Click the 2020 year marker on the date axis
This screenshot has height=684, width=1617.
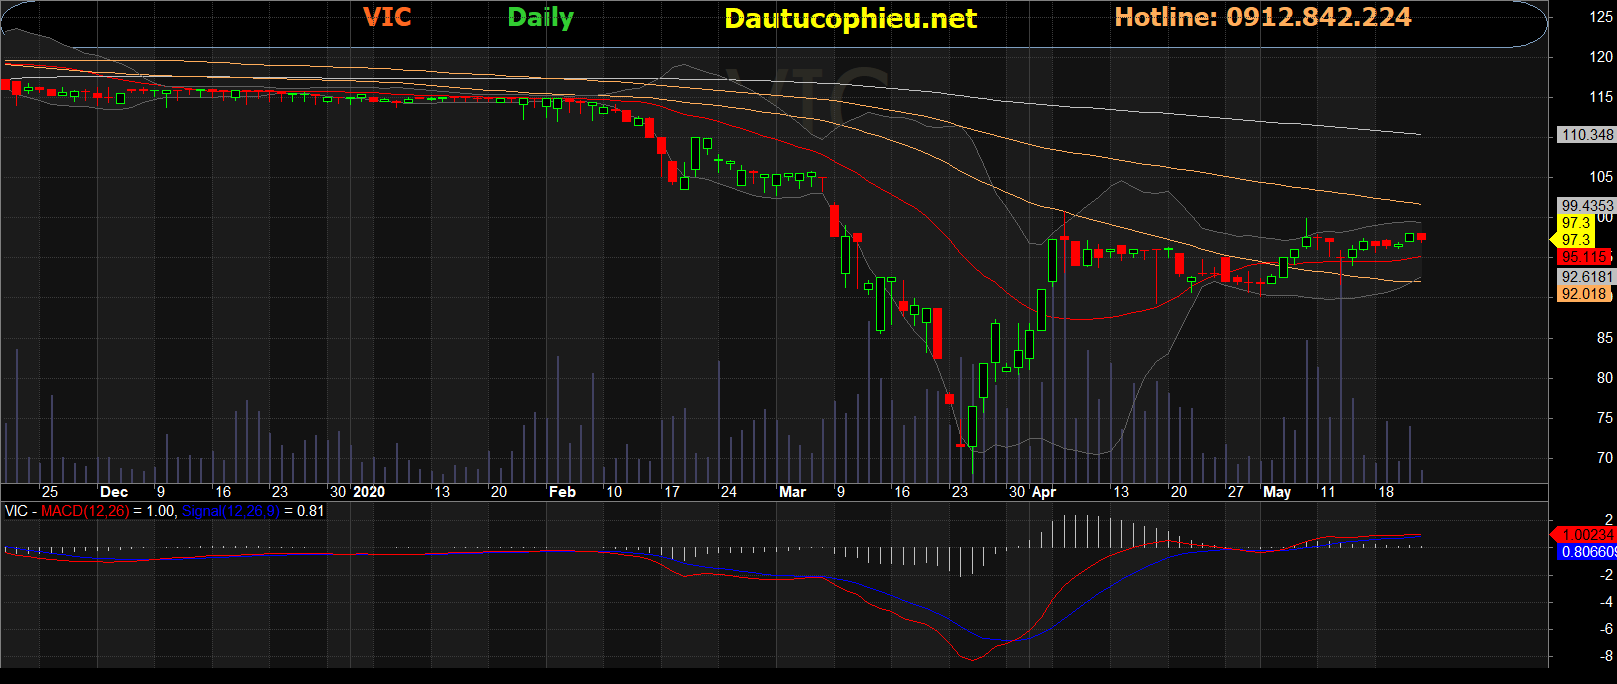369,492
